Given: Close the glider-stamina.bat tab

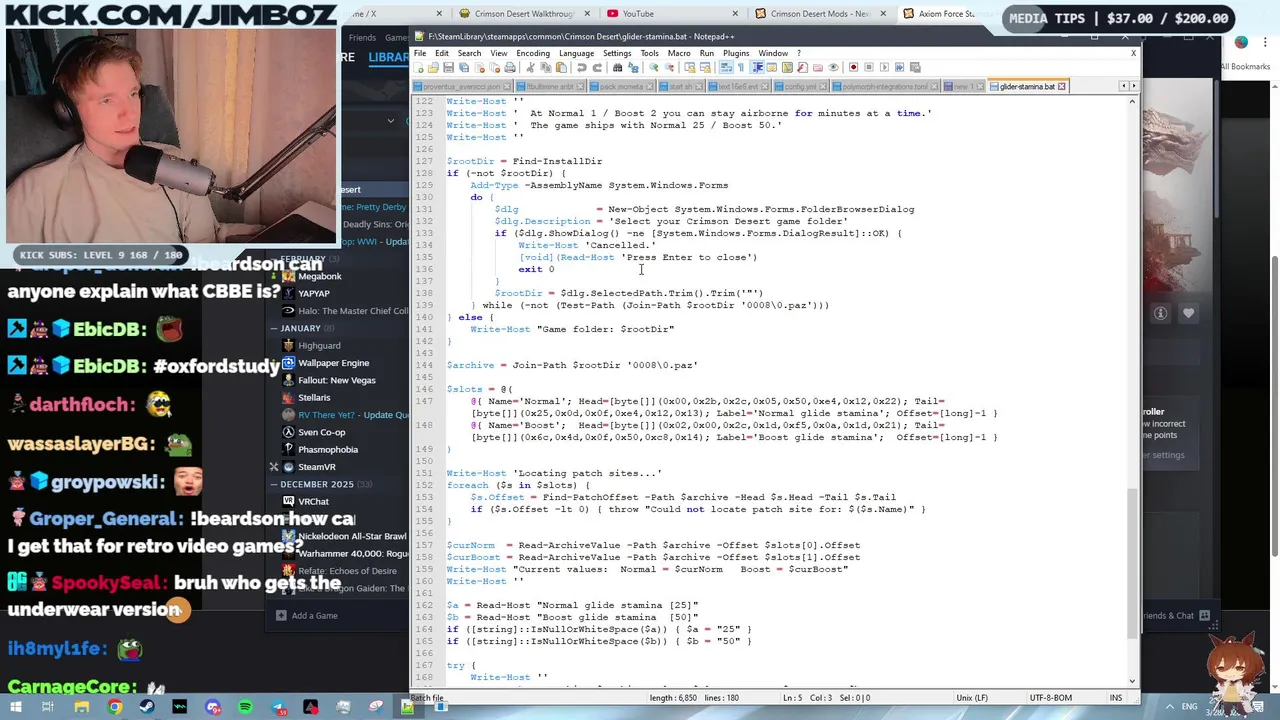Looking at the screenshot, I should pos(1061,87).
